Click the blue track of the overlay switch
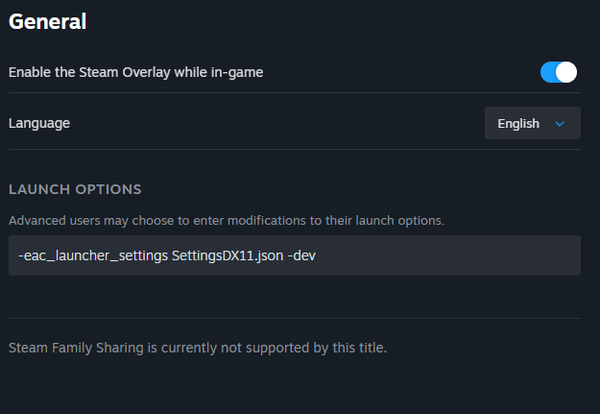Viewport: 600px width, 414px height. pyautogui.click(x=549, y=72)
